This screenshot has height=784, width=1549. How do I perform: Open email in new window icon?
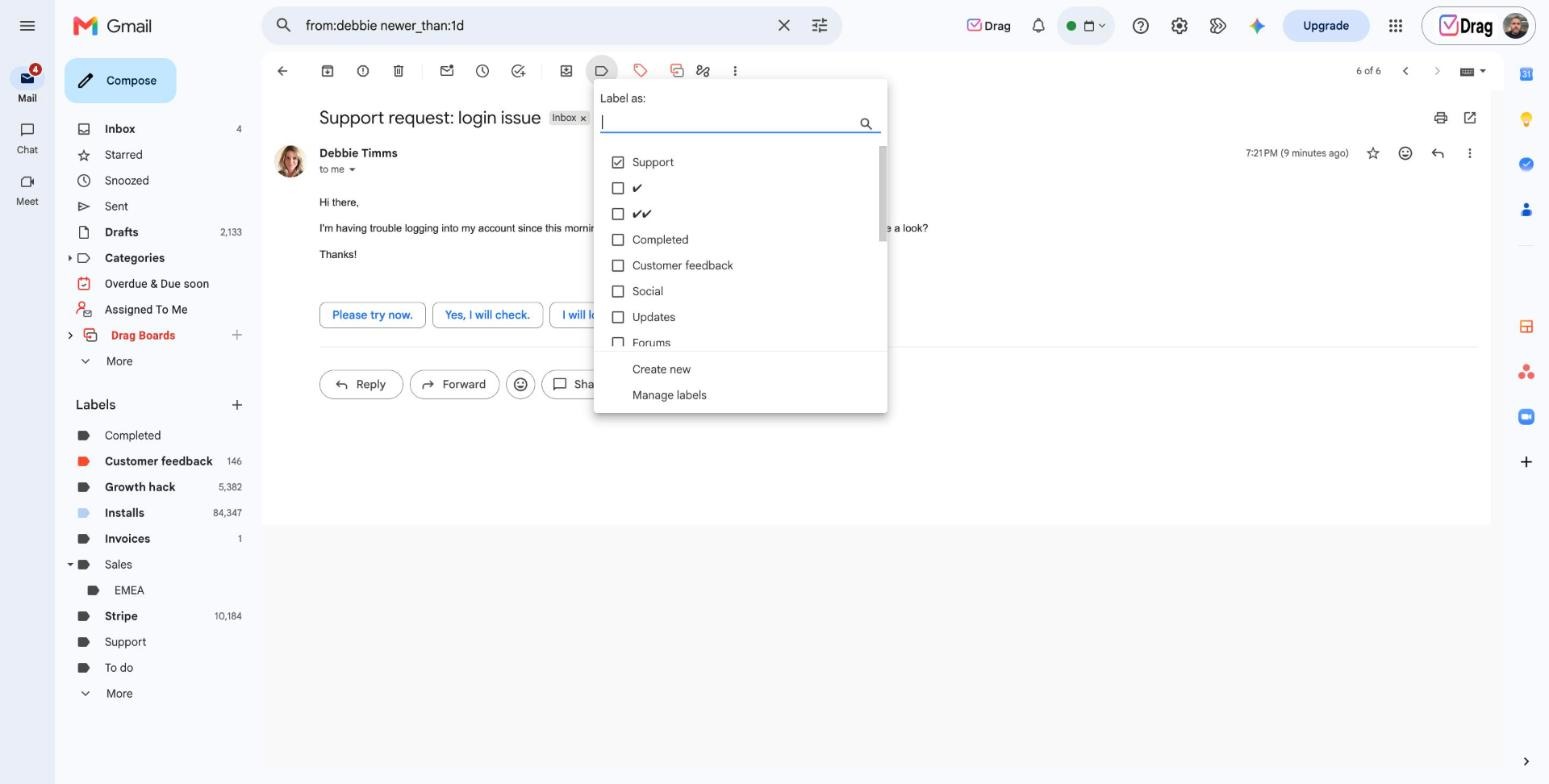[x=1470, y=118]
